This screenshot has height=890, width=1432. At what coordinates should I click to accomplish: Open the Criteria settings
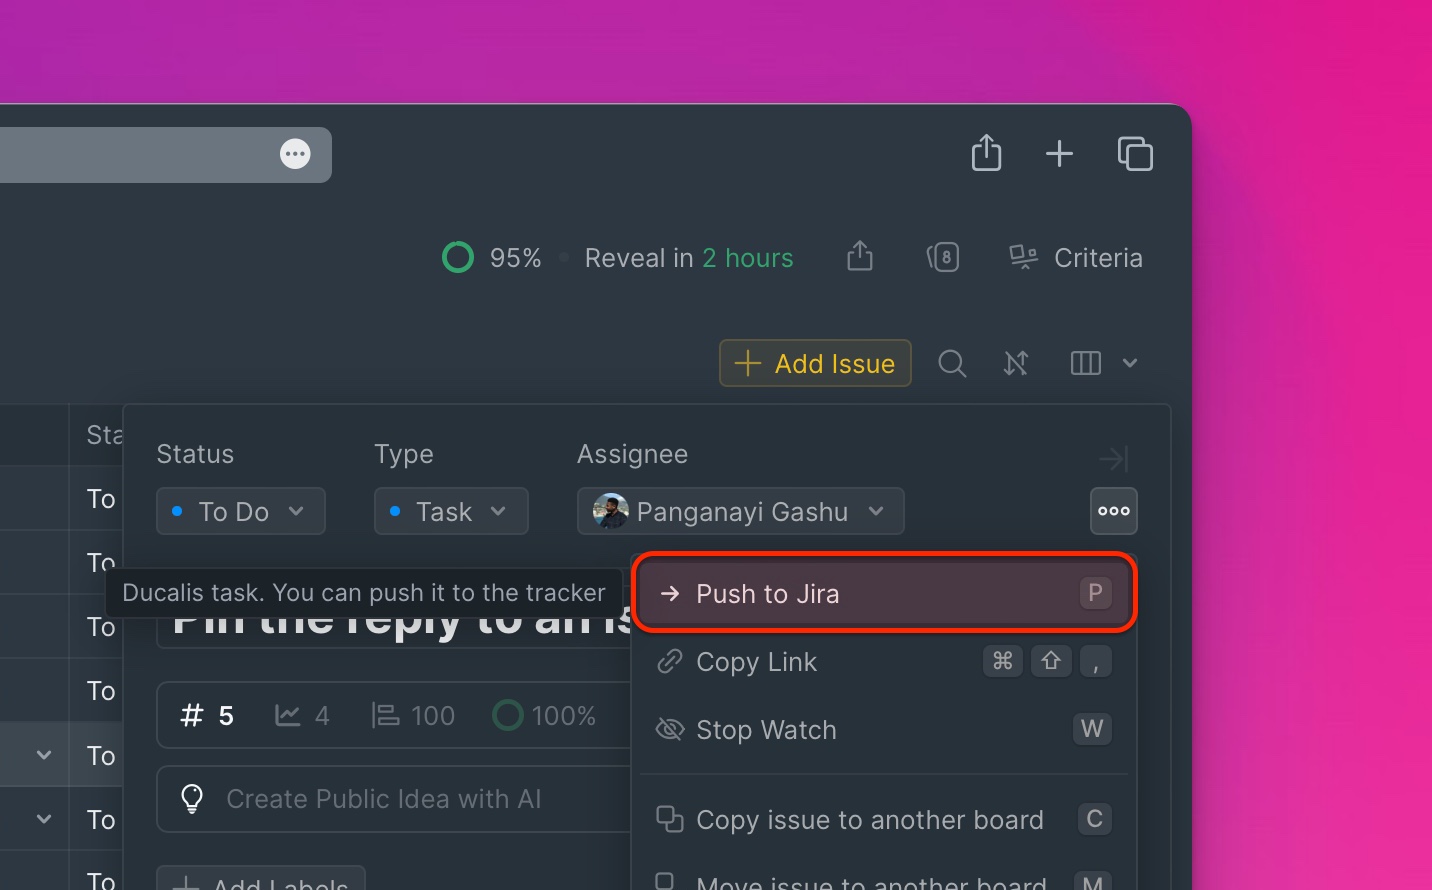pos(1076,258)
